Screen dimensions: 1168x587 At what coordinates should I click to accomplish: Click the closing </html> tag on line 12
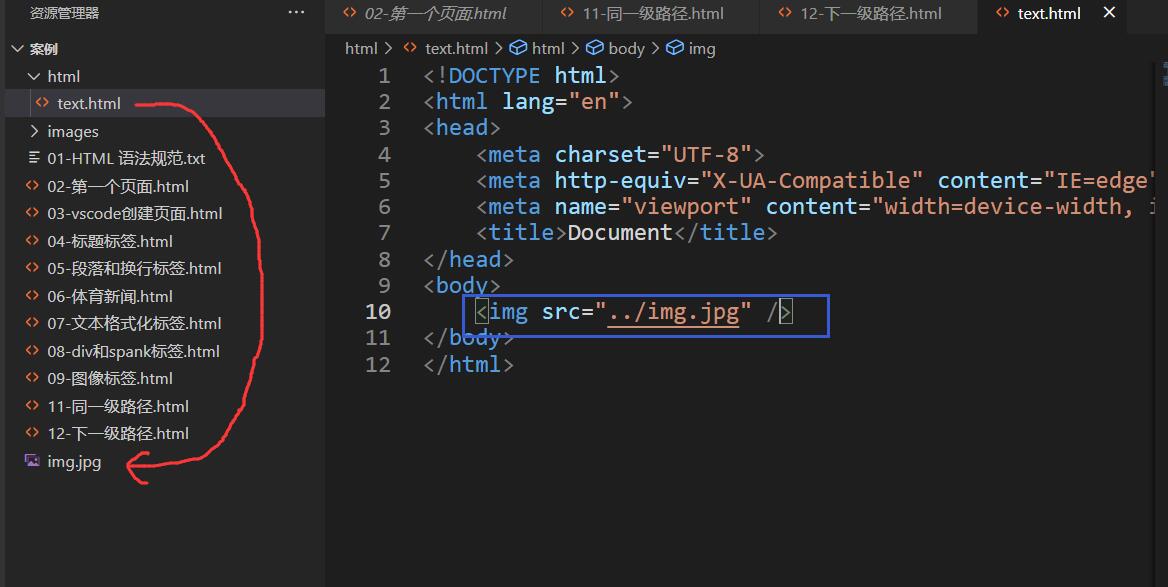(469, 365)
